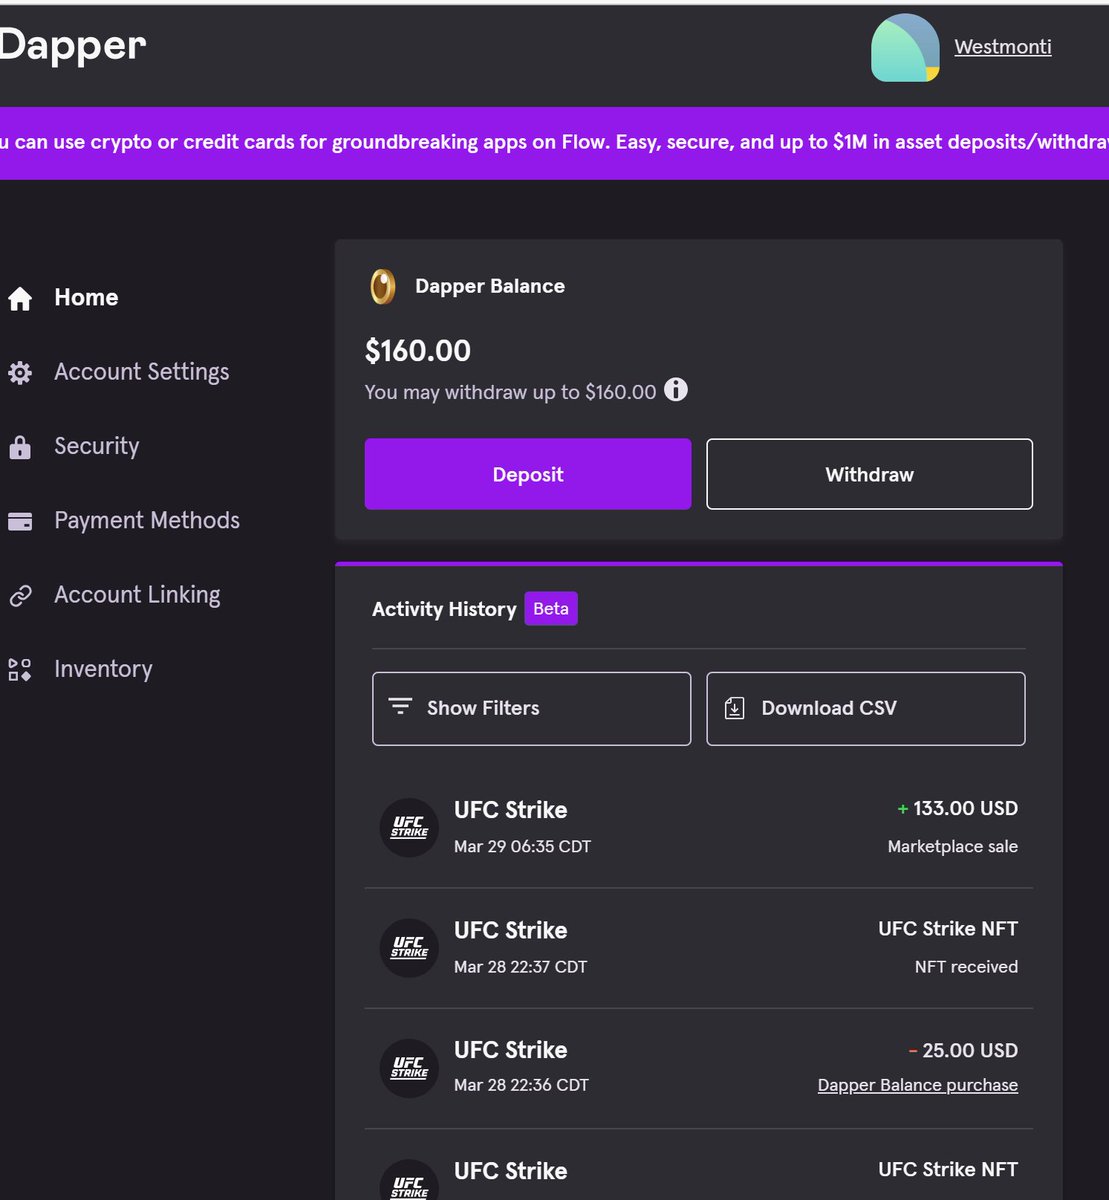Click UFC Strike logo for Marketplace sale
The image size is (1109, 1200).
point(409,827)
